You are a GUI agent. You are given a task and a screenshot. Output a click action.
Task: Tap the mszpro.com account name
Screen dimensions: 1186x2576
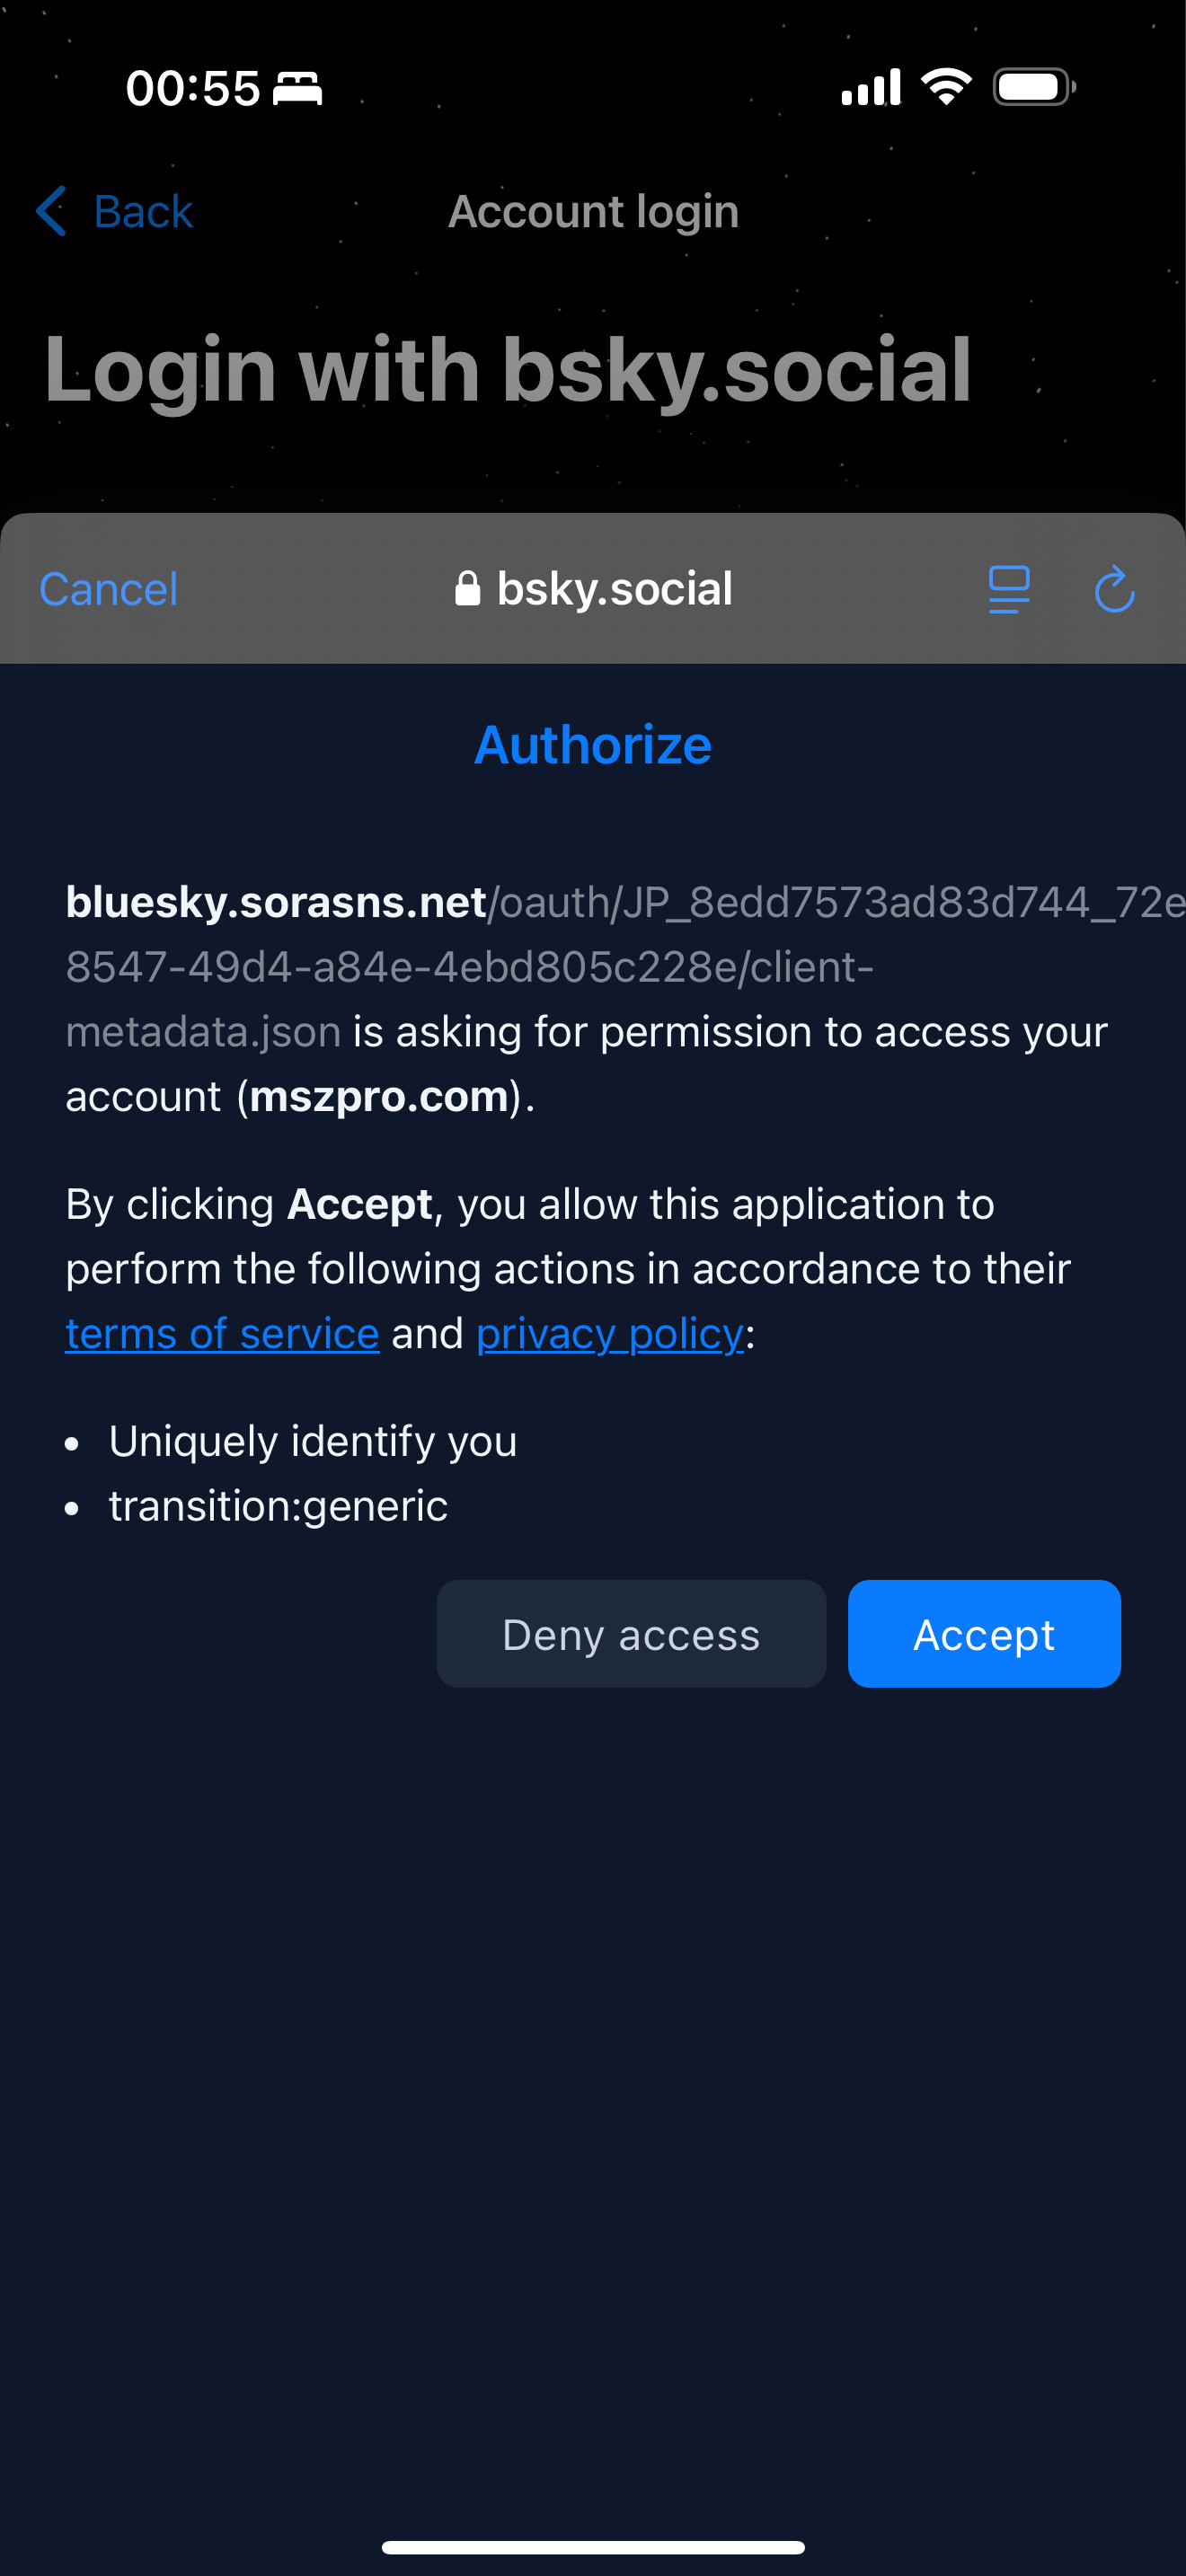(x=379, y=1096)
